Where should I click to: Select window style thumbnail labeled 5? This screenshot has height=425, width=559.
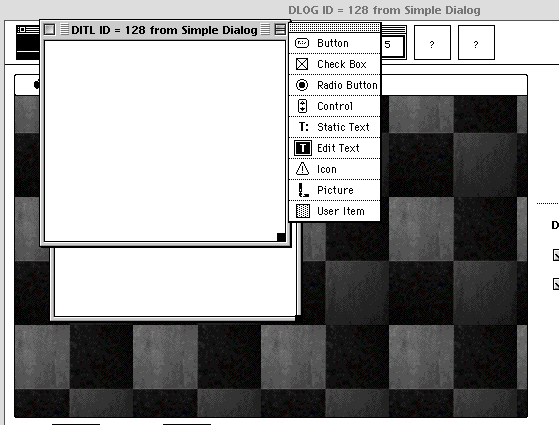(x=394, y=45)
